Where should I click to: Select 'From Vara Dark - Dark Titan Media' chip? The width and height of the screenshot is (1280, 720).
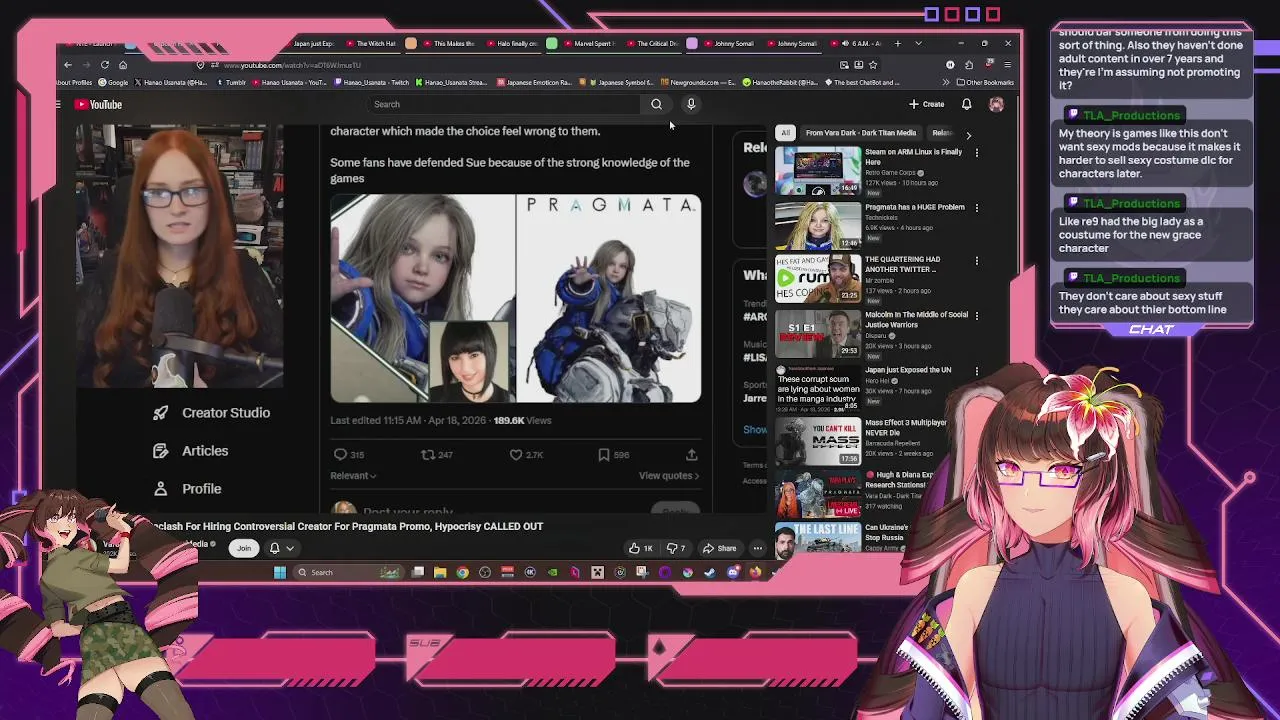pyautogui.click(x=860, y=133)
